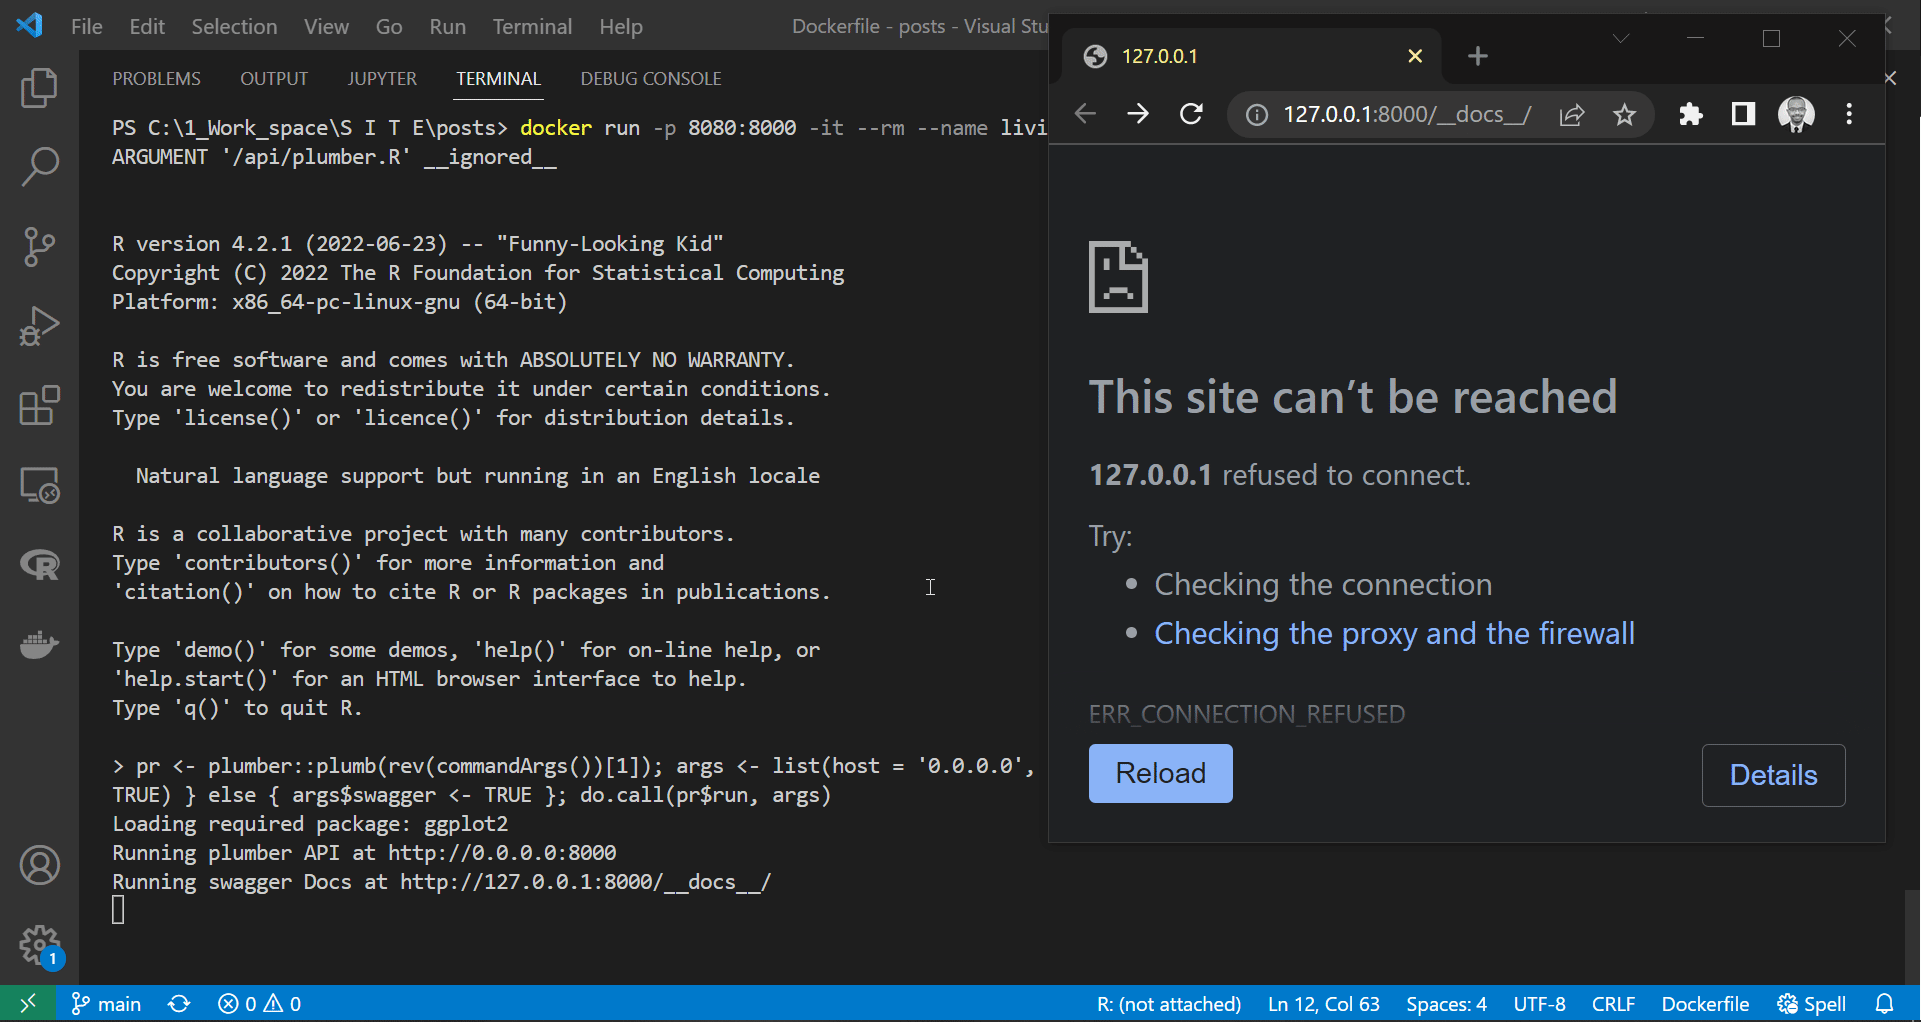Viewport: 1921px width, 1022px height.
Task: Toggle the Spell checker in the status bar
Action: pyautogui.click(x=1810, y=1003)
